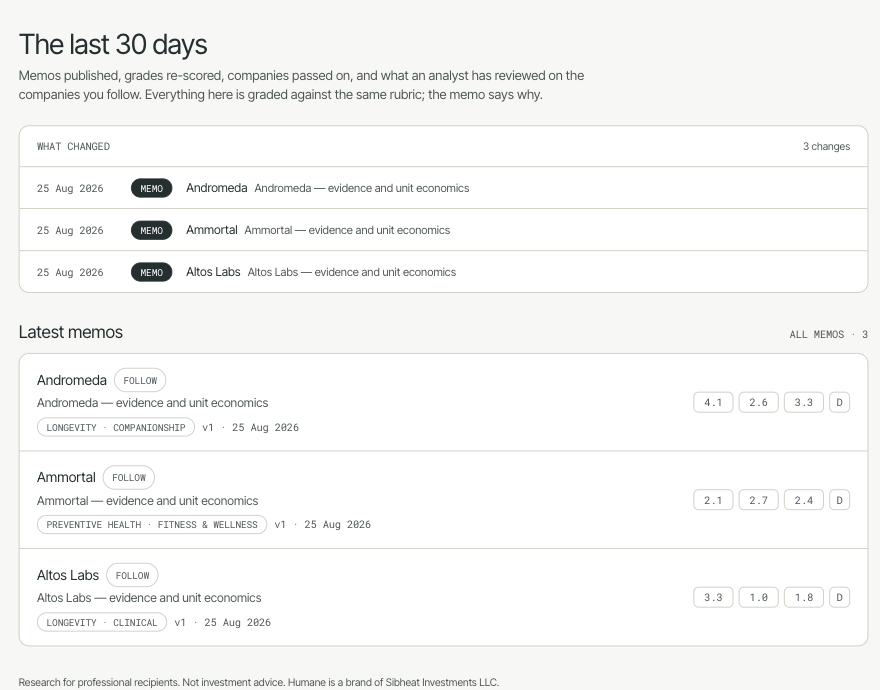880x690 pixels.
Task: Click Altos Labs in the What Changed list
Action: [213, 272]
